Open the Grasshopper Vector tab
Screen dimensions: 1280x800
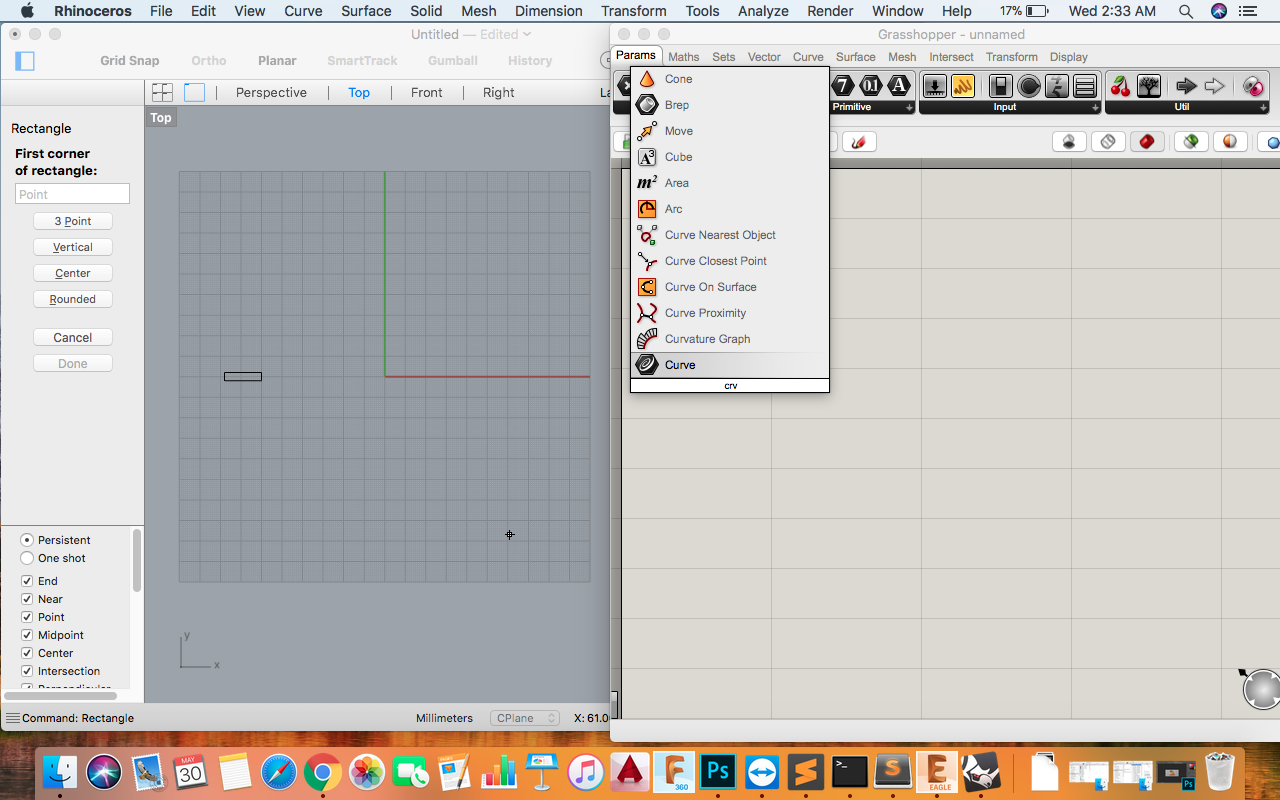click(x=764, y=57)
